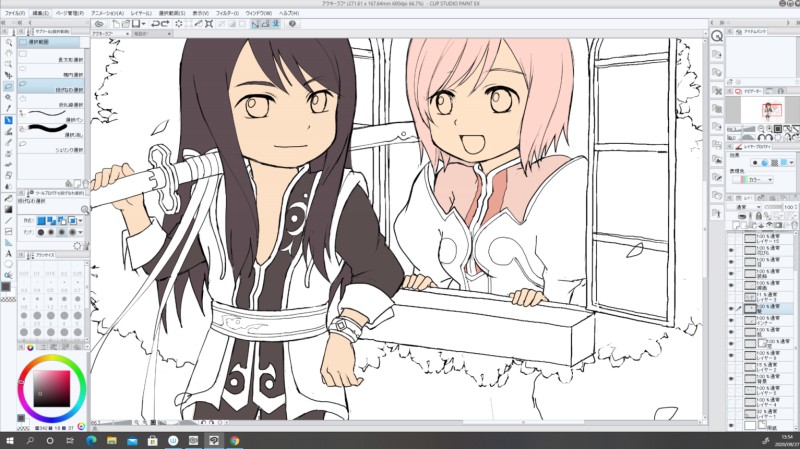Viewport: 800px width, 449px height.
Task: Click the Undo arrow in command bar
Action: pyautogui.click(x=156, y=24)
